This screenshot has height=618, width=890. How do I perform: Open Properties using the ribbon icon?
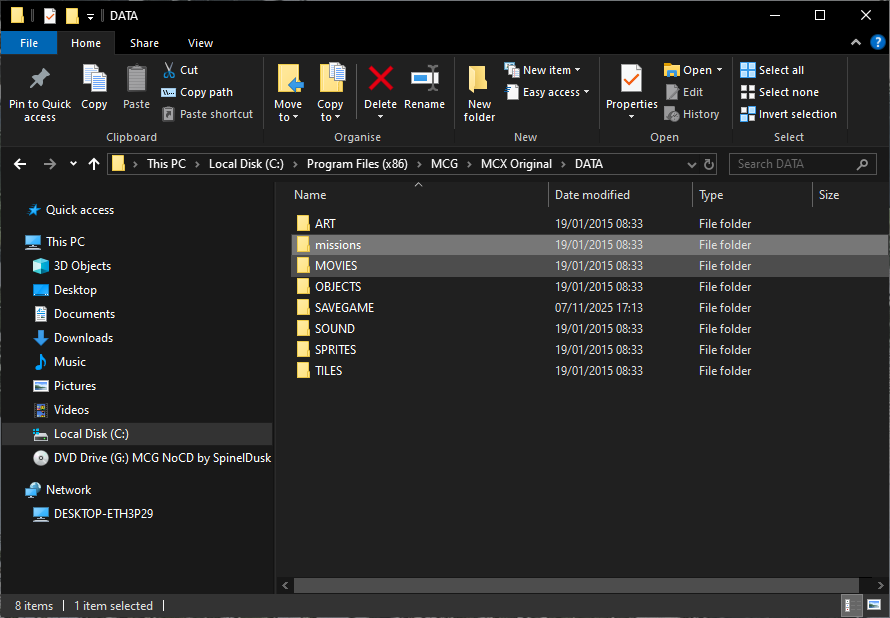point(631,79)
